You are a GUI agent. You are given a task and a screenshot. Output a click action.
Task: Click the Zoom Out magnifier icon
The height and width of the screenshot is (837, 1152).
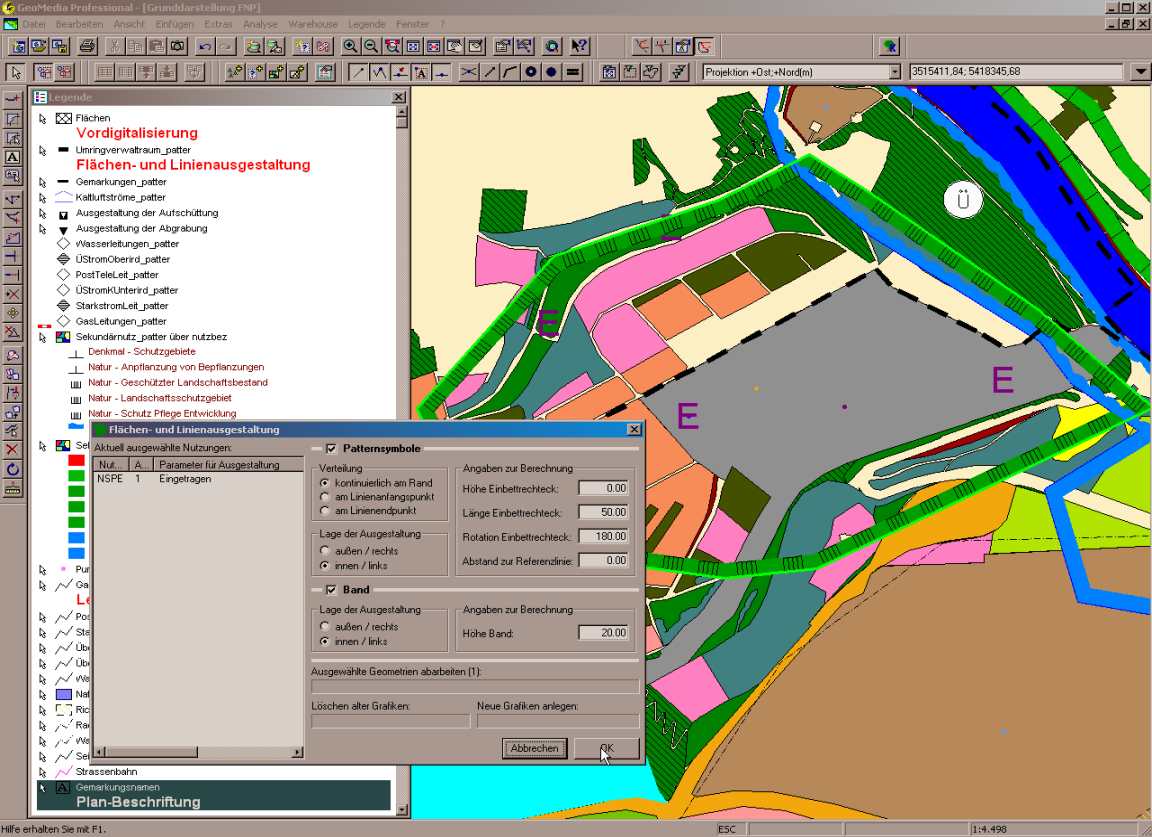point(371,46)
